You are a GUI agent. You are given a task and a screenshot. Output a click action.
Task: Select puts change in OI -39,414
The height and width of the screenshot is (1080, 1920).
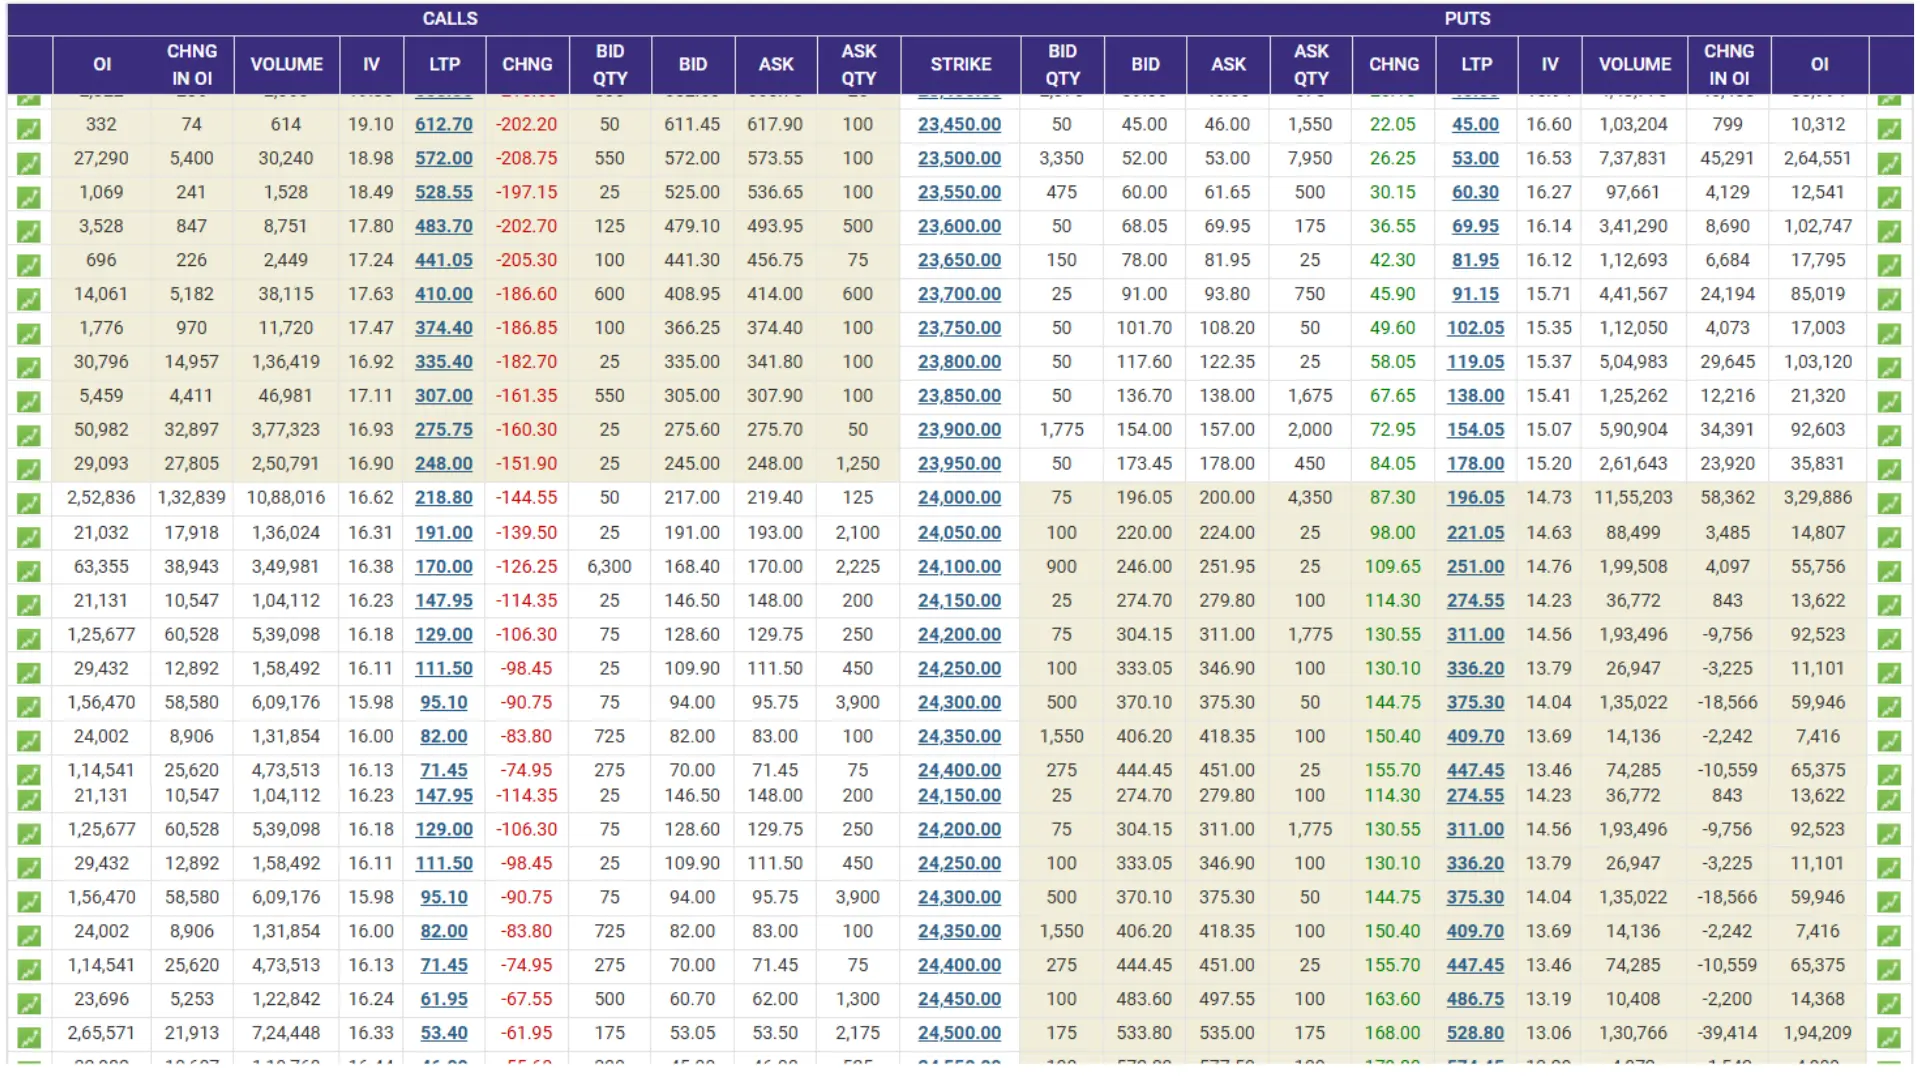point(1727,1033)
